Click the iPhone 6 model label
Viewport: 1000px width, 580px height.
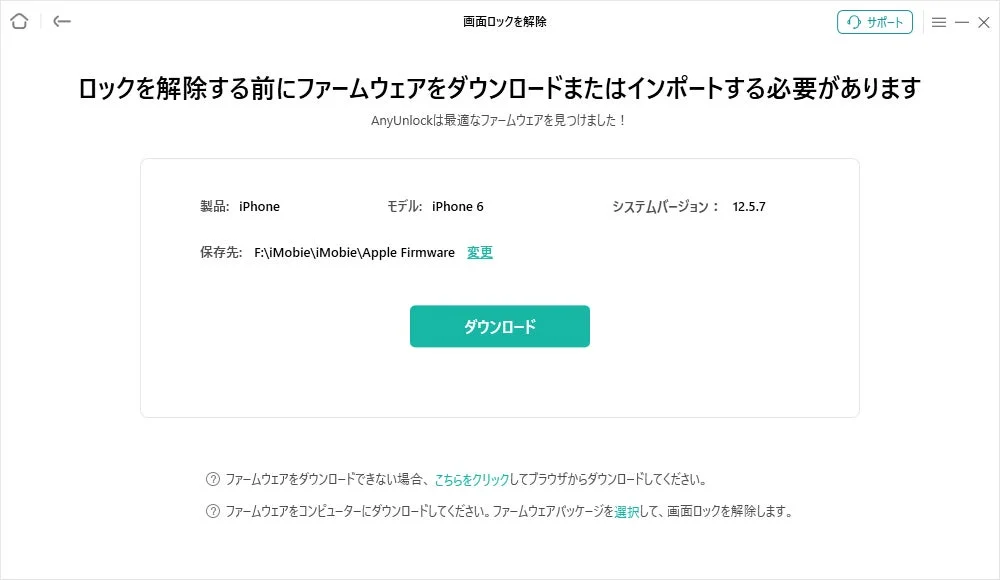coord(458,206)
